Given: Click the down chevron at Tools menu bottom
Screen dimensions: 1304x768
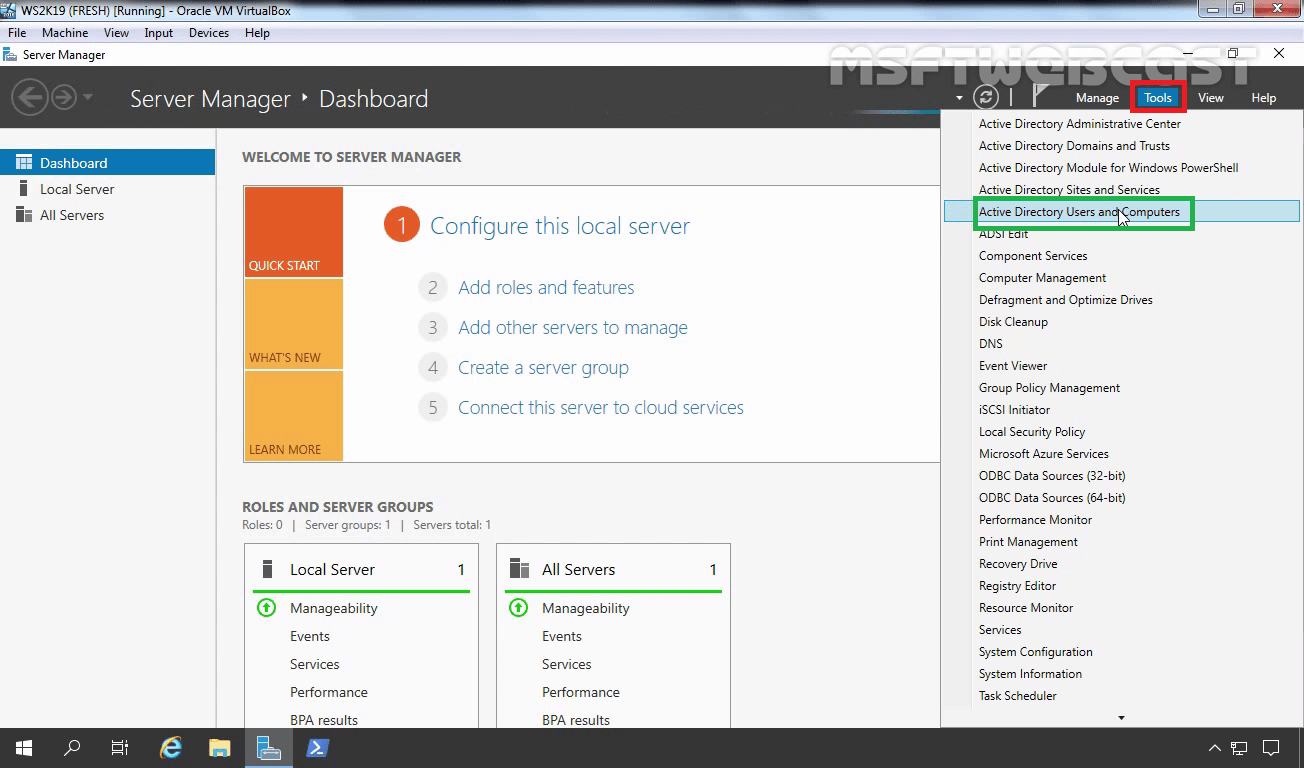Looking at the screenshot, I should [1121, 717].
